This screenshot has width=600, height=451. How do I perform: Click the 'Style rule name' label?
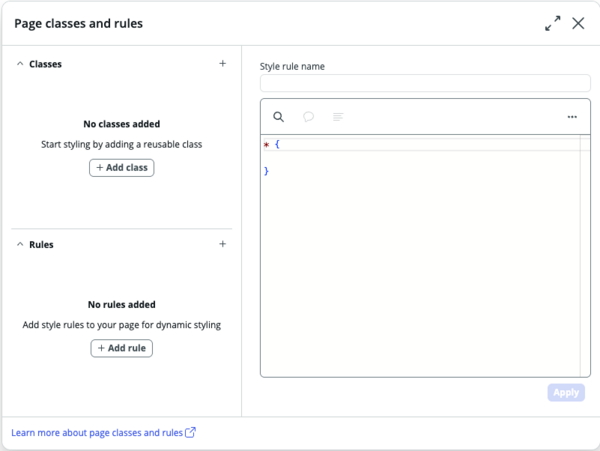click(x=292, y=67)
